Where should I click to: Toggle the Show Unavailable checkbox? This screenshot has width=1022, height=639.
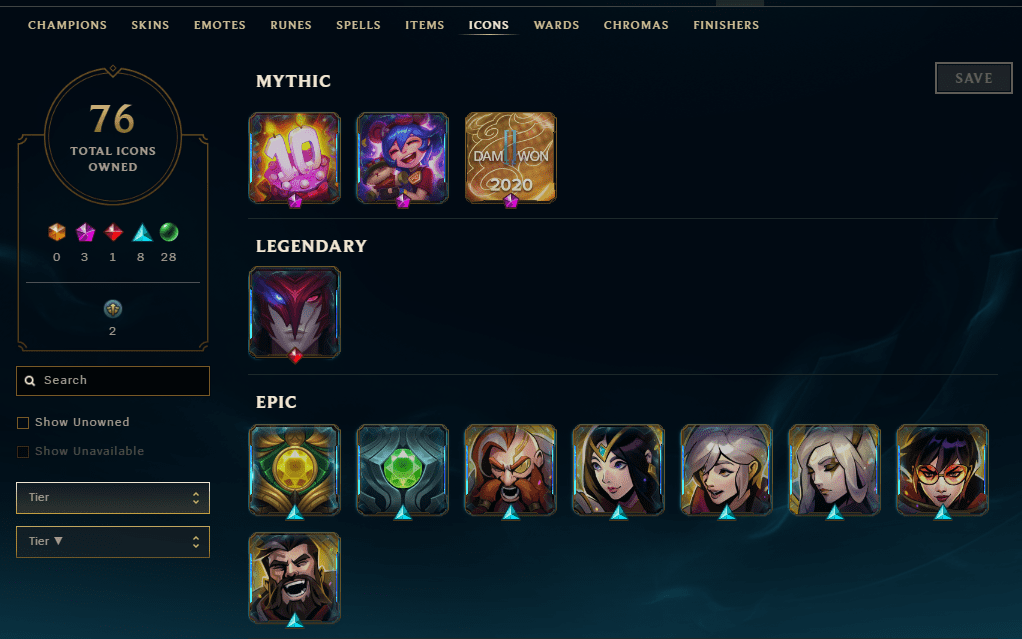pos(23,451)
